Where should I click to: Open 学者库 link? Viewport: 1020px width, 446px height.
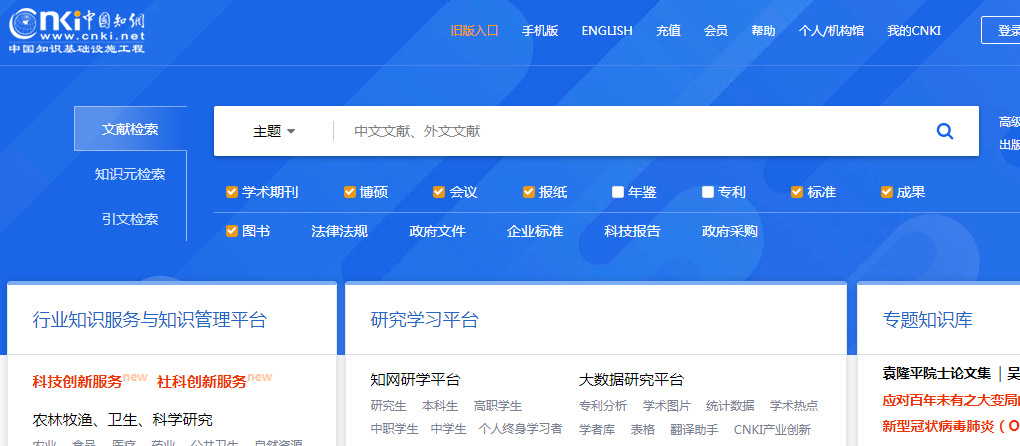[x=597, y=430]
